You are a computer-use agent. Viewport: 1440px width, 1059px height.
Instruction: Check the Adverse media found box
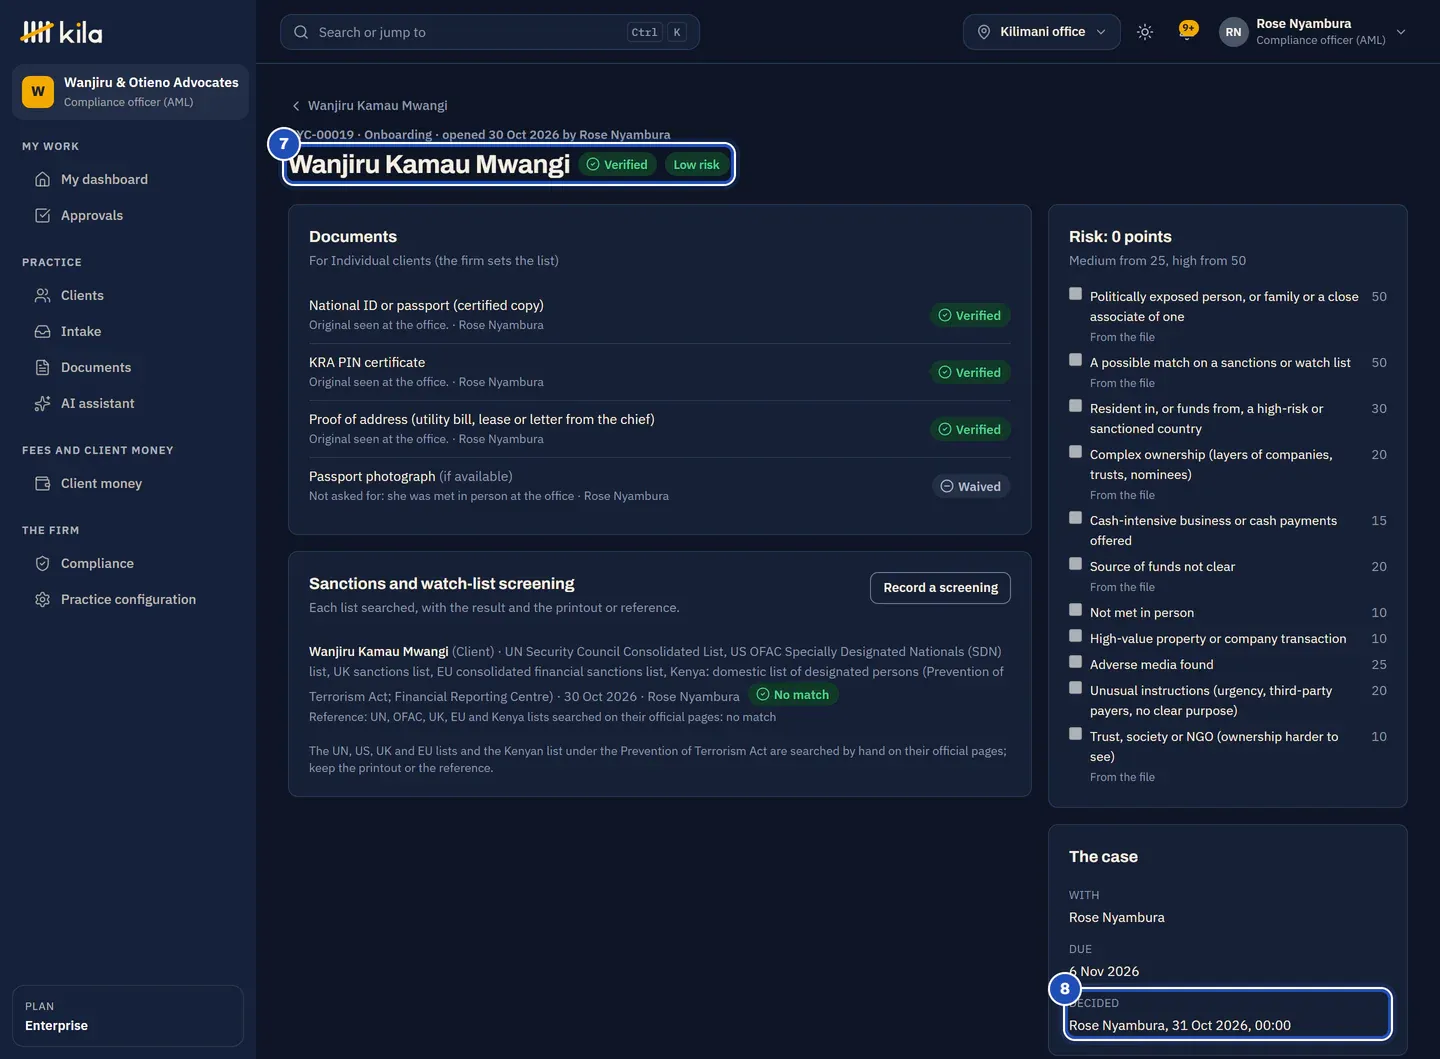1075,662
